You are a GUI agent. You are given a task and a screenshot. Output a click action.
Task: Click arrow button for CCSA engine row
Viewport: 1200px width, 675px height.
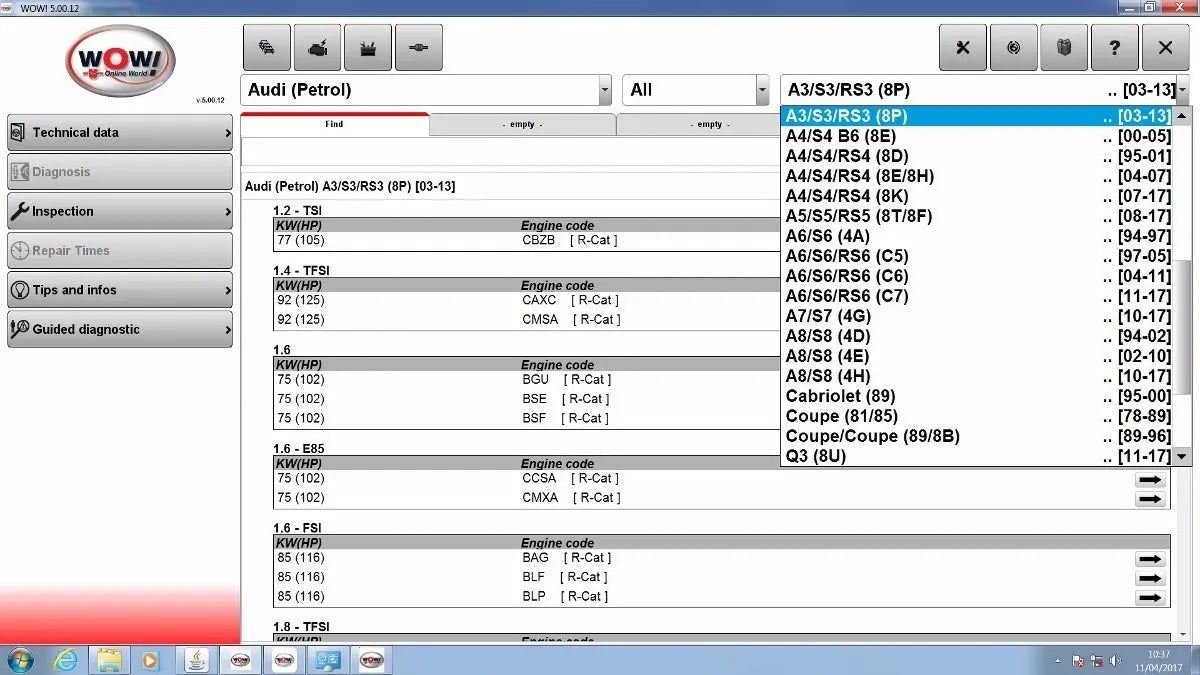tap(1151, 479)
